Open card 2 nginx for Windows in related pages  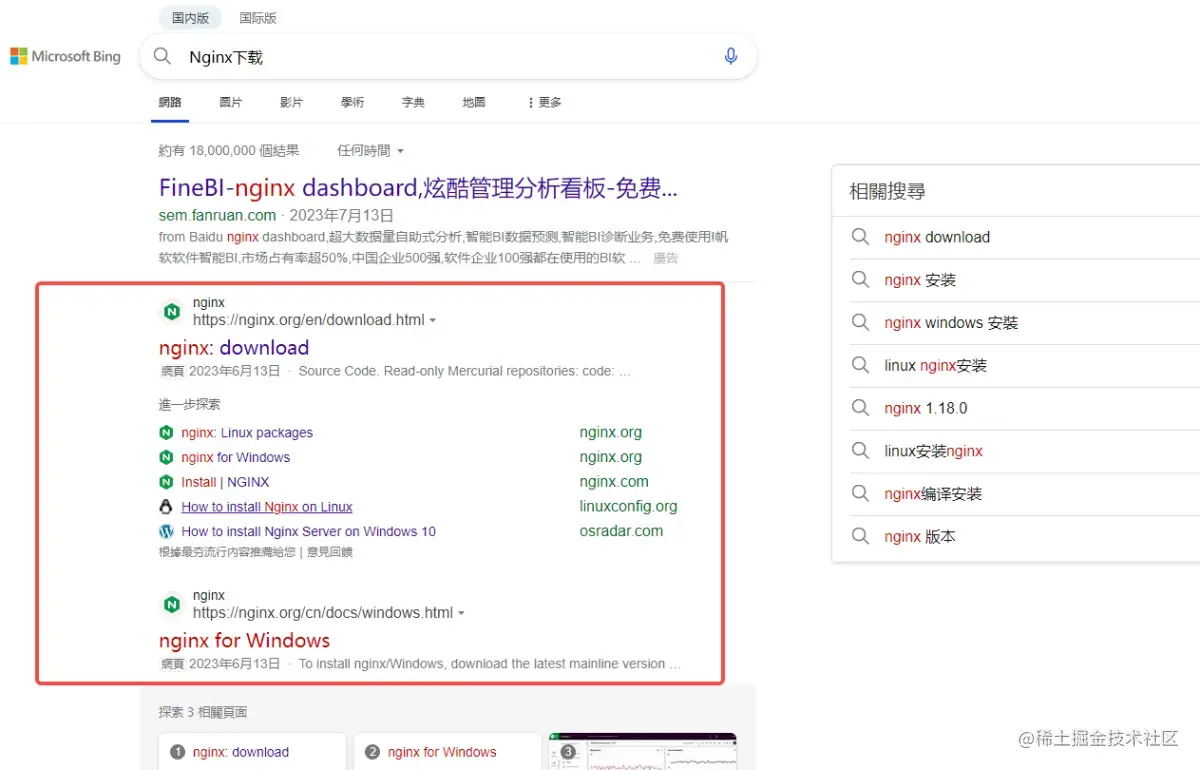(x=447, y=752)
